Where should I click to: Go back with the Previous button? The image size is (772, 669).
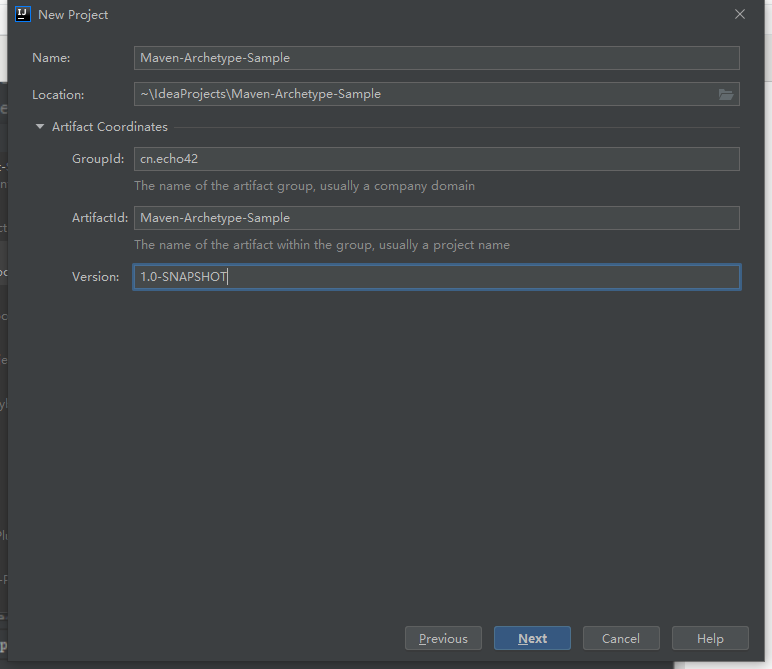point(443,638)
